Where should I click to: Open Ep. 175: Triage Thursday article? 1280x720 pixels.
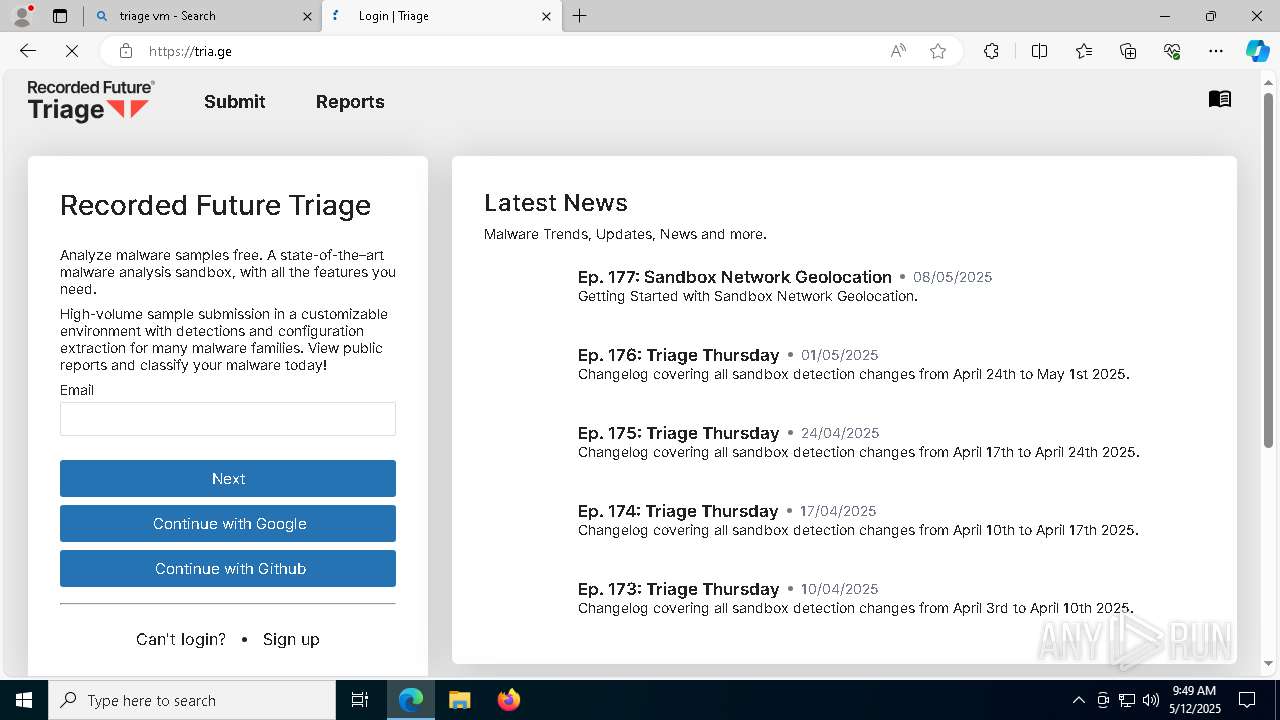tap(678, 433)
